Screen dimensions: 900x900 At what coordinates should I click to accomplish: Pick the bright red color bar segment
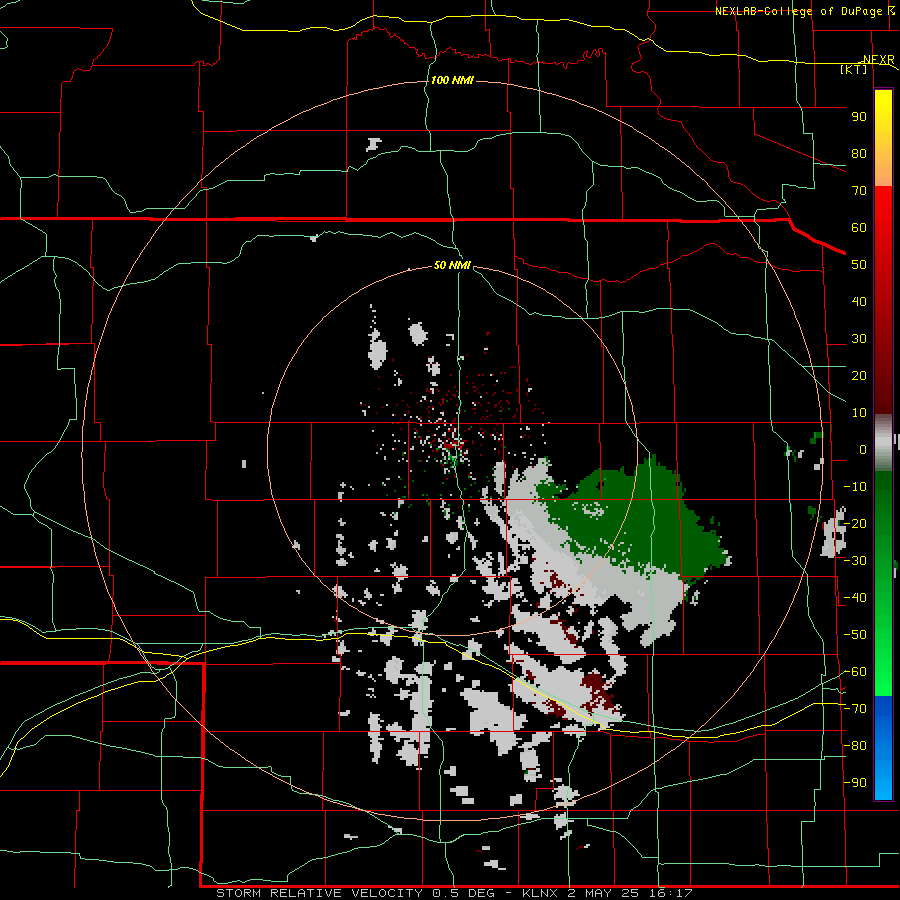pos(883,208)
